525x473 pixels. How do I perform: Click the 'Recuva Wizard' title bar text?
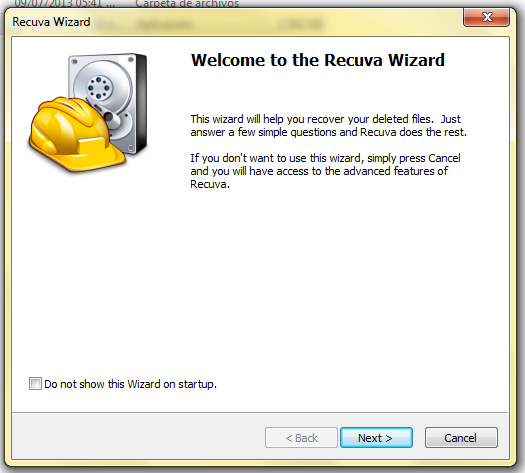(51, 22)
